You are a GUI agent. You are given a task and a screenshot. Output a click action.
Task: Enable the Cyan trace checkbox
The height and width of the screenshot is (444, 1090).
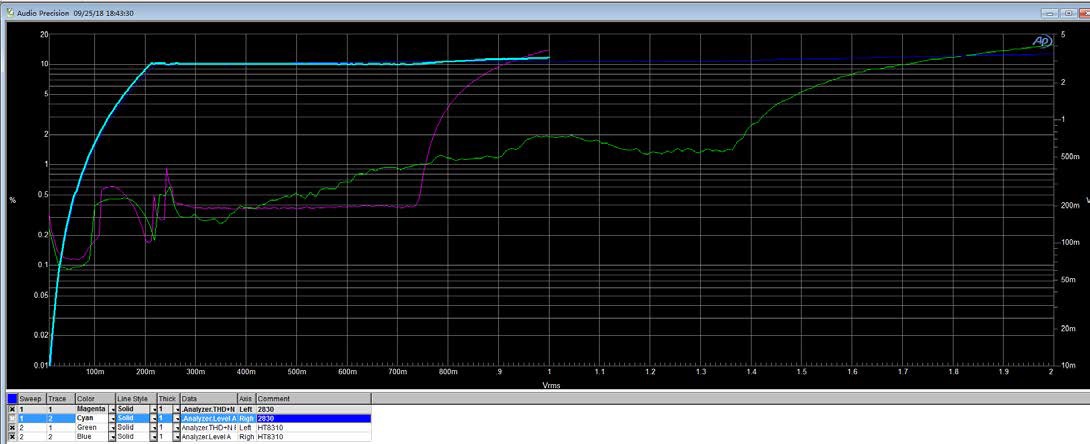coord(12,418)
